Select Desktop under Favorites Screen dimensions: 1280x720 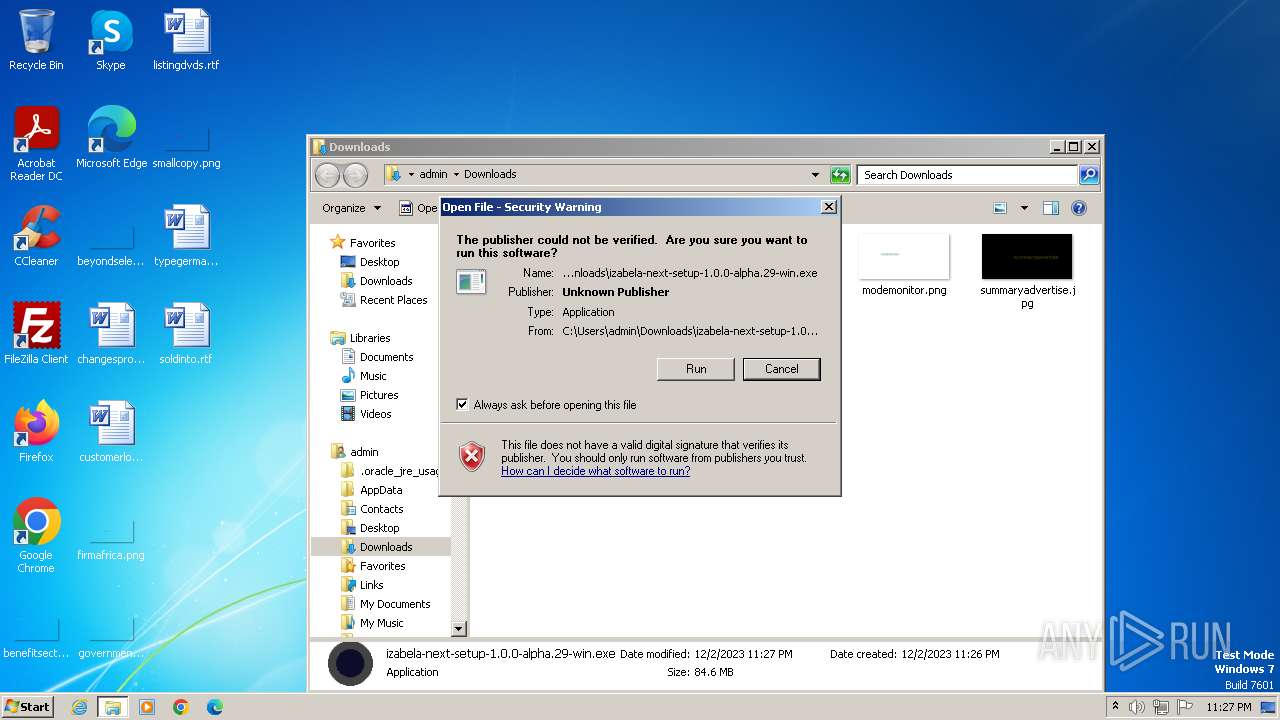[x=379, y=262]
